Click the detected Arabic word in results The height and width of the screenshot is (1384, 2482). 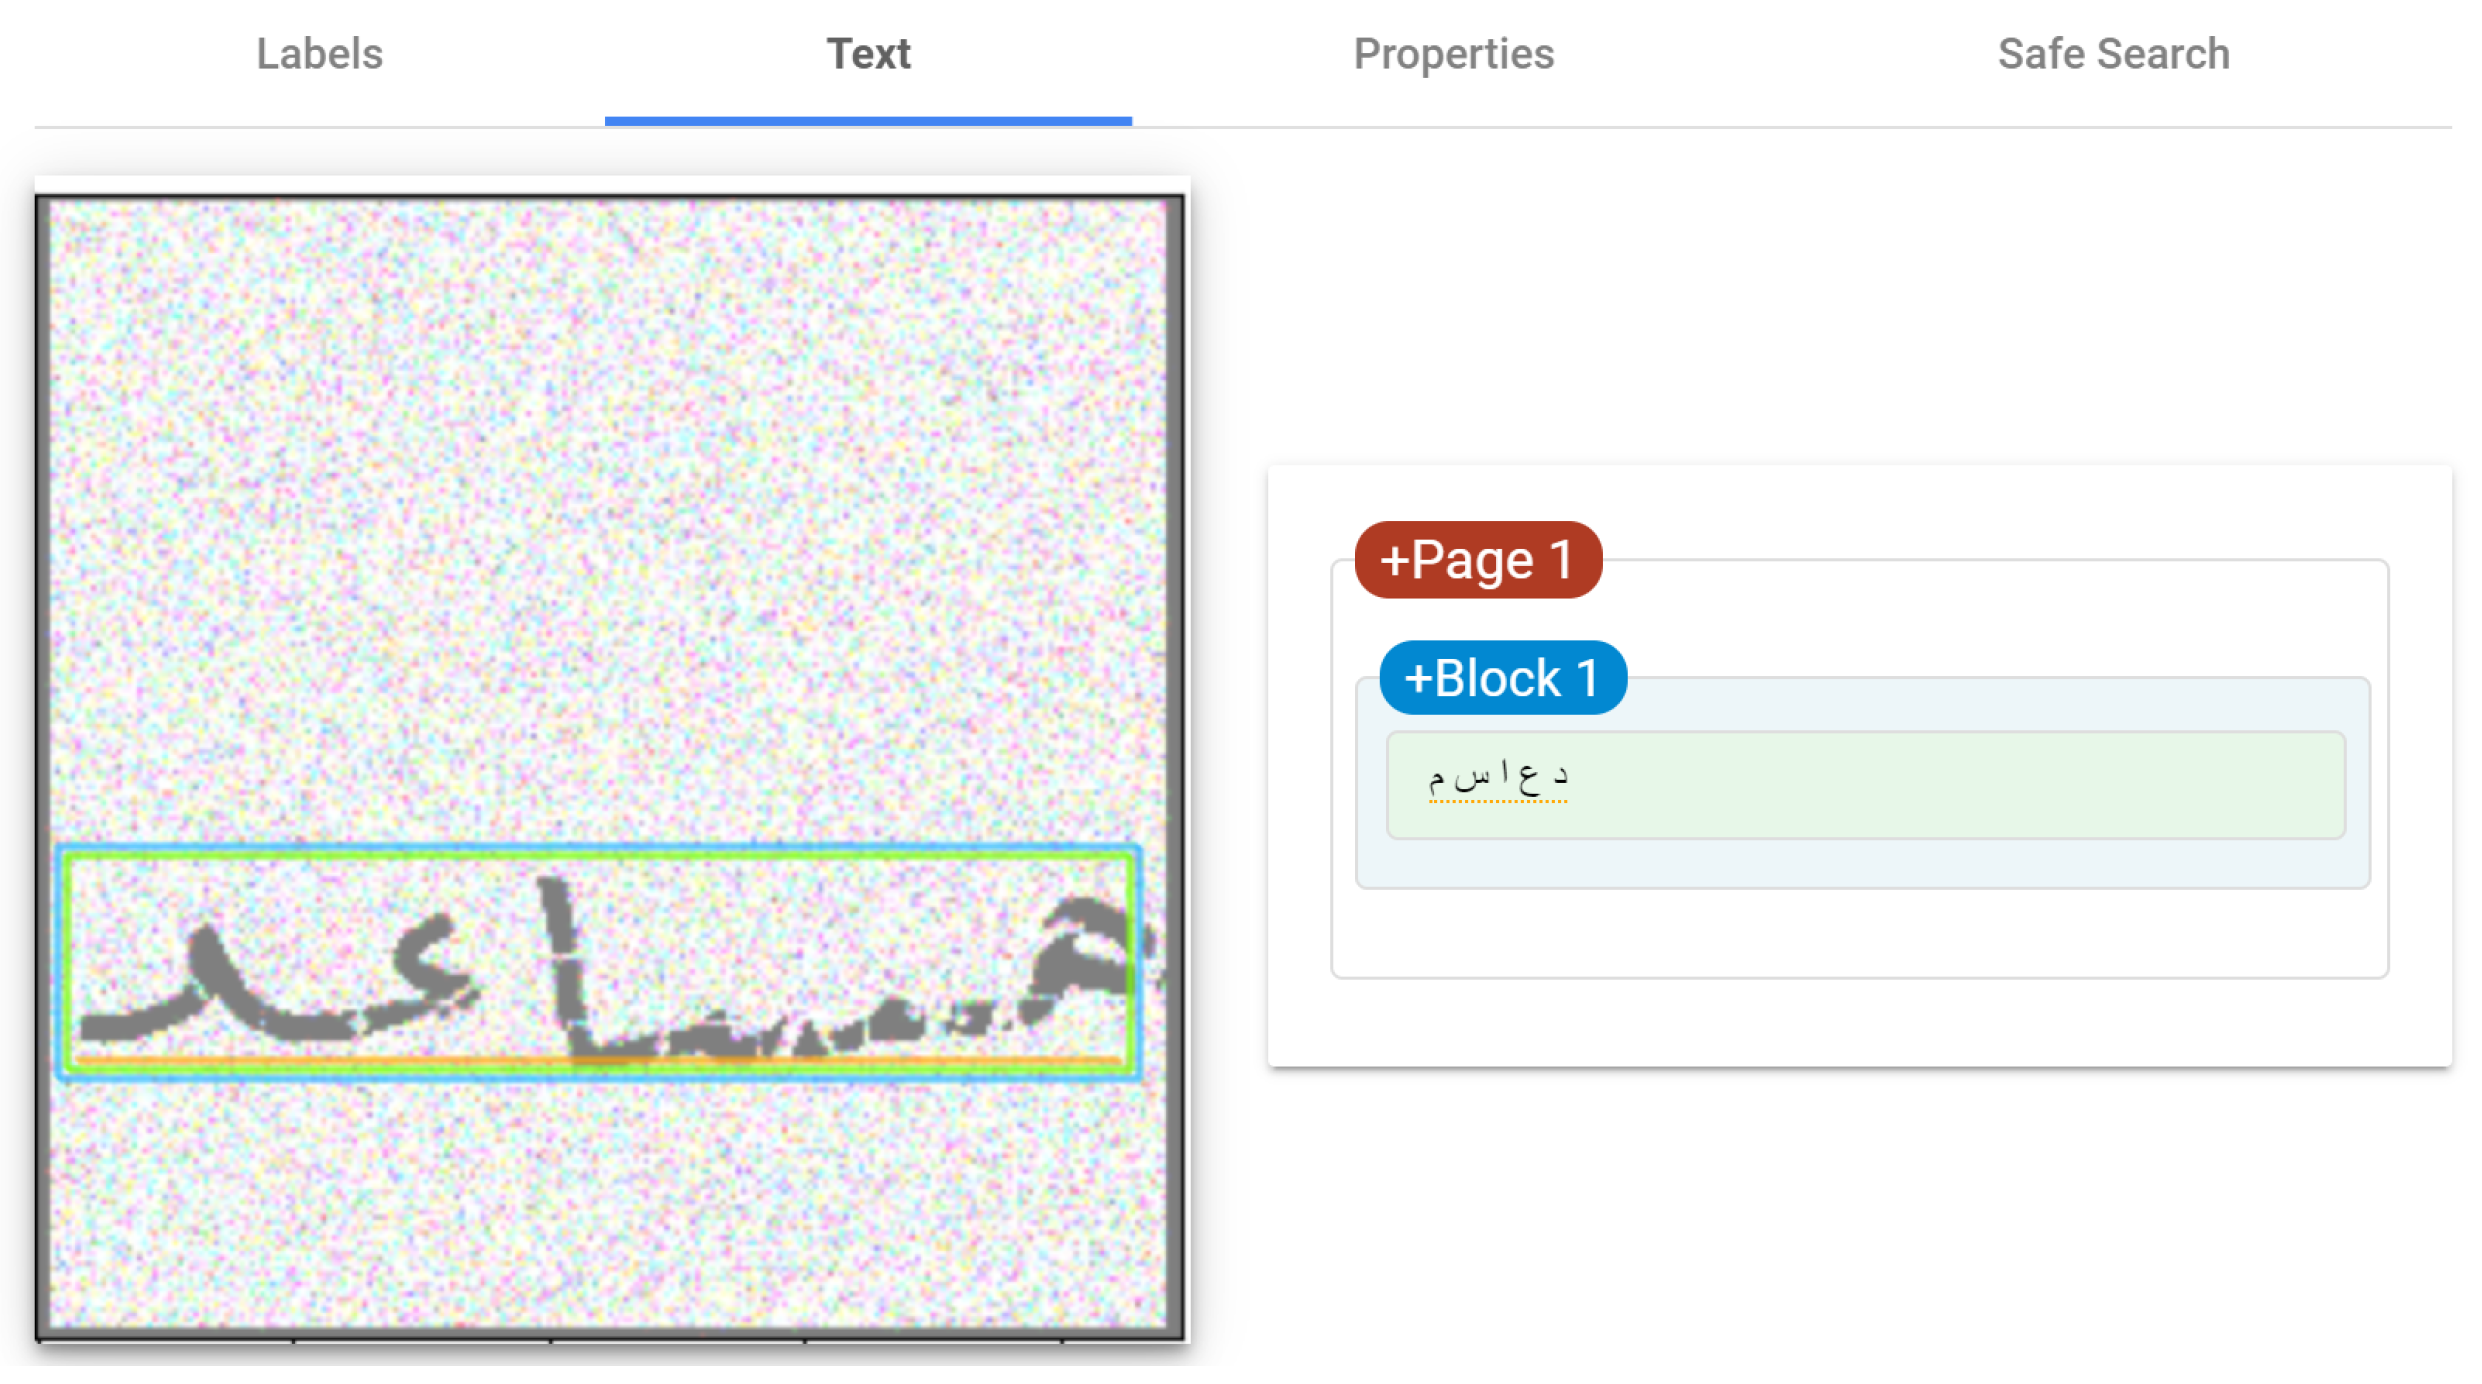(1497, 778)
